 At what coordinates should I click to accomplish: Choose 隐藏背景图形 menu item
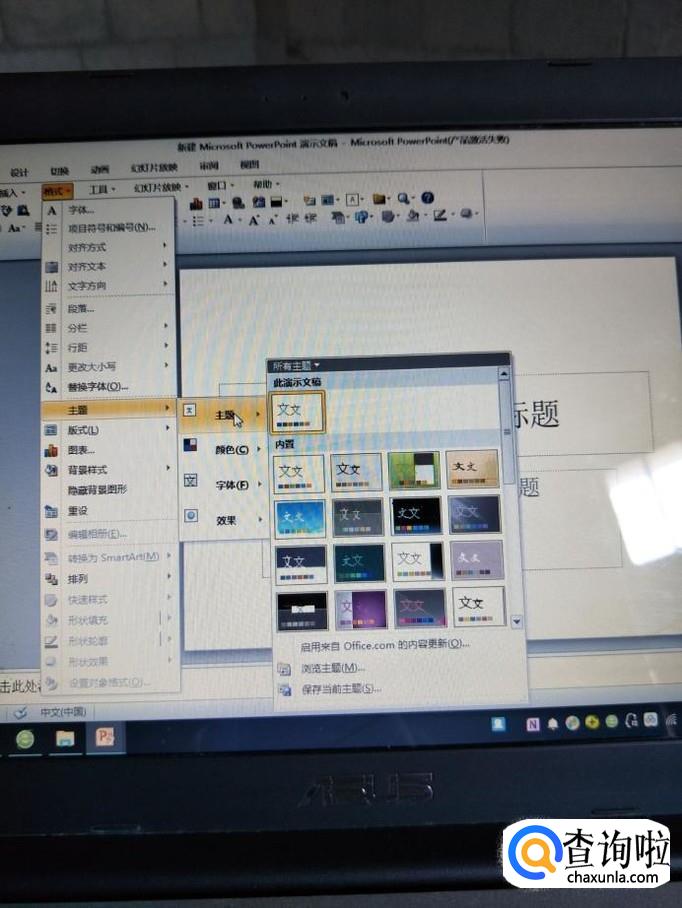pos(109,490)
